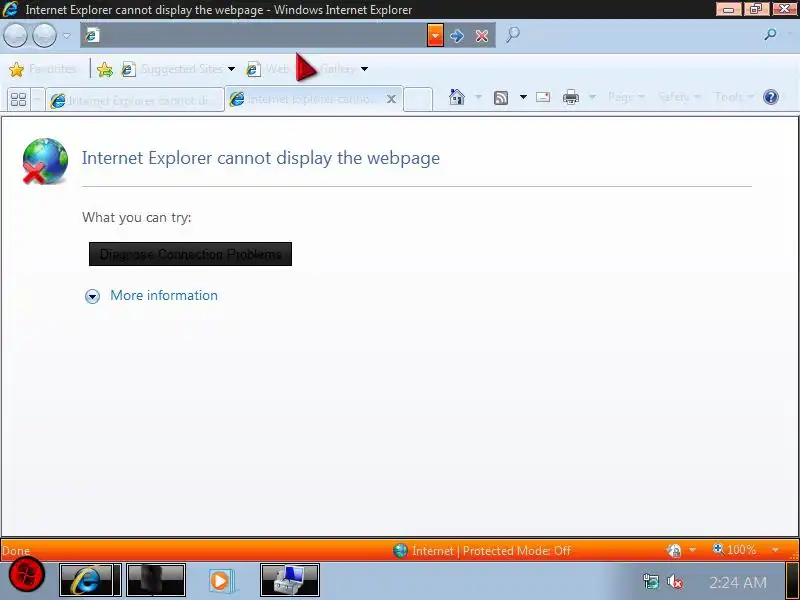Click the Internet Explorer taskbar icon
The image size is (800, 600).
pyautogui.click(x=90, y=580)
